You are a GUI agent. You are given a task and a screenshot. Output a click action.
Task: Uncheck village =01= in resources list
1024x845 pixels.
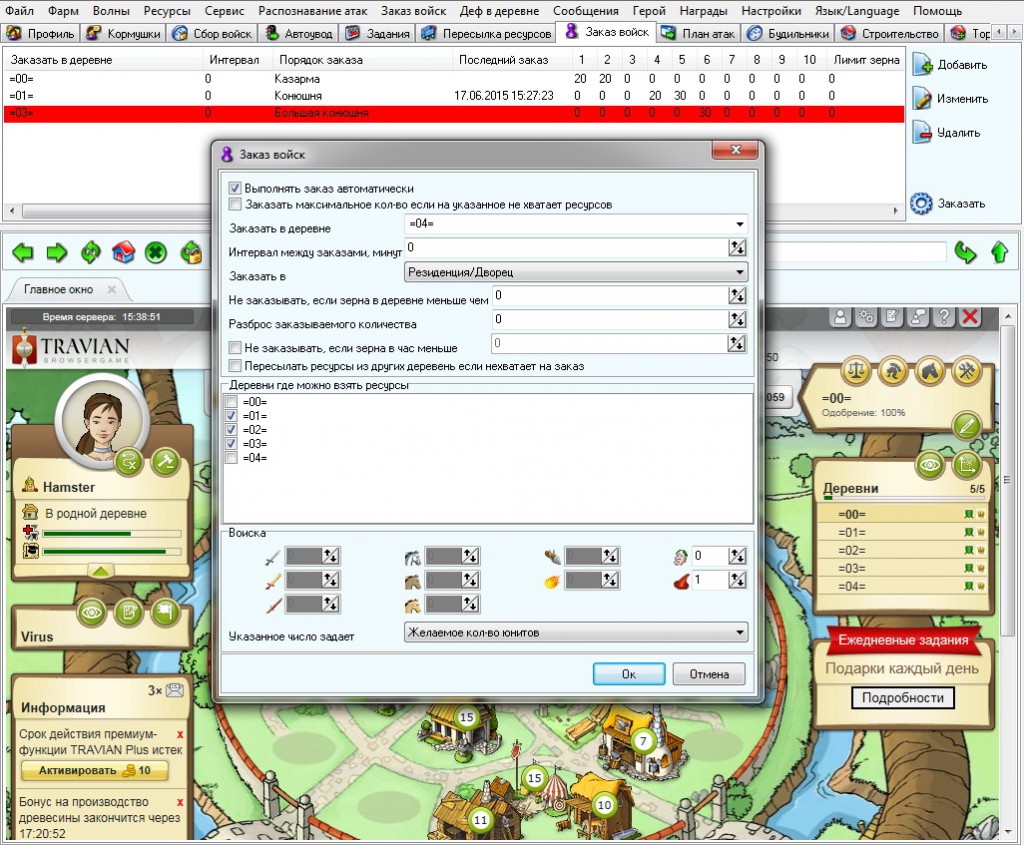point(231,416)
